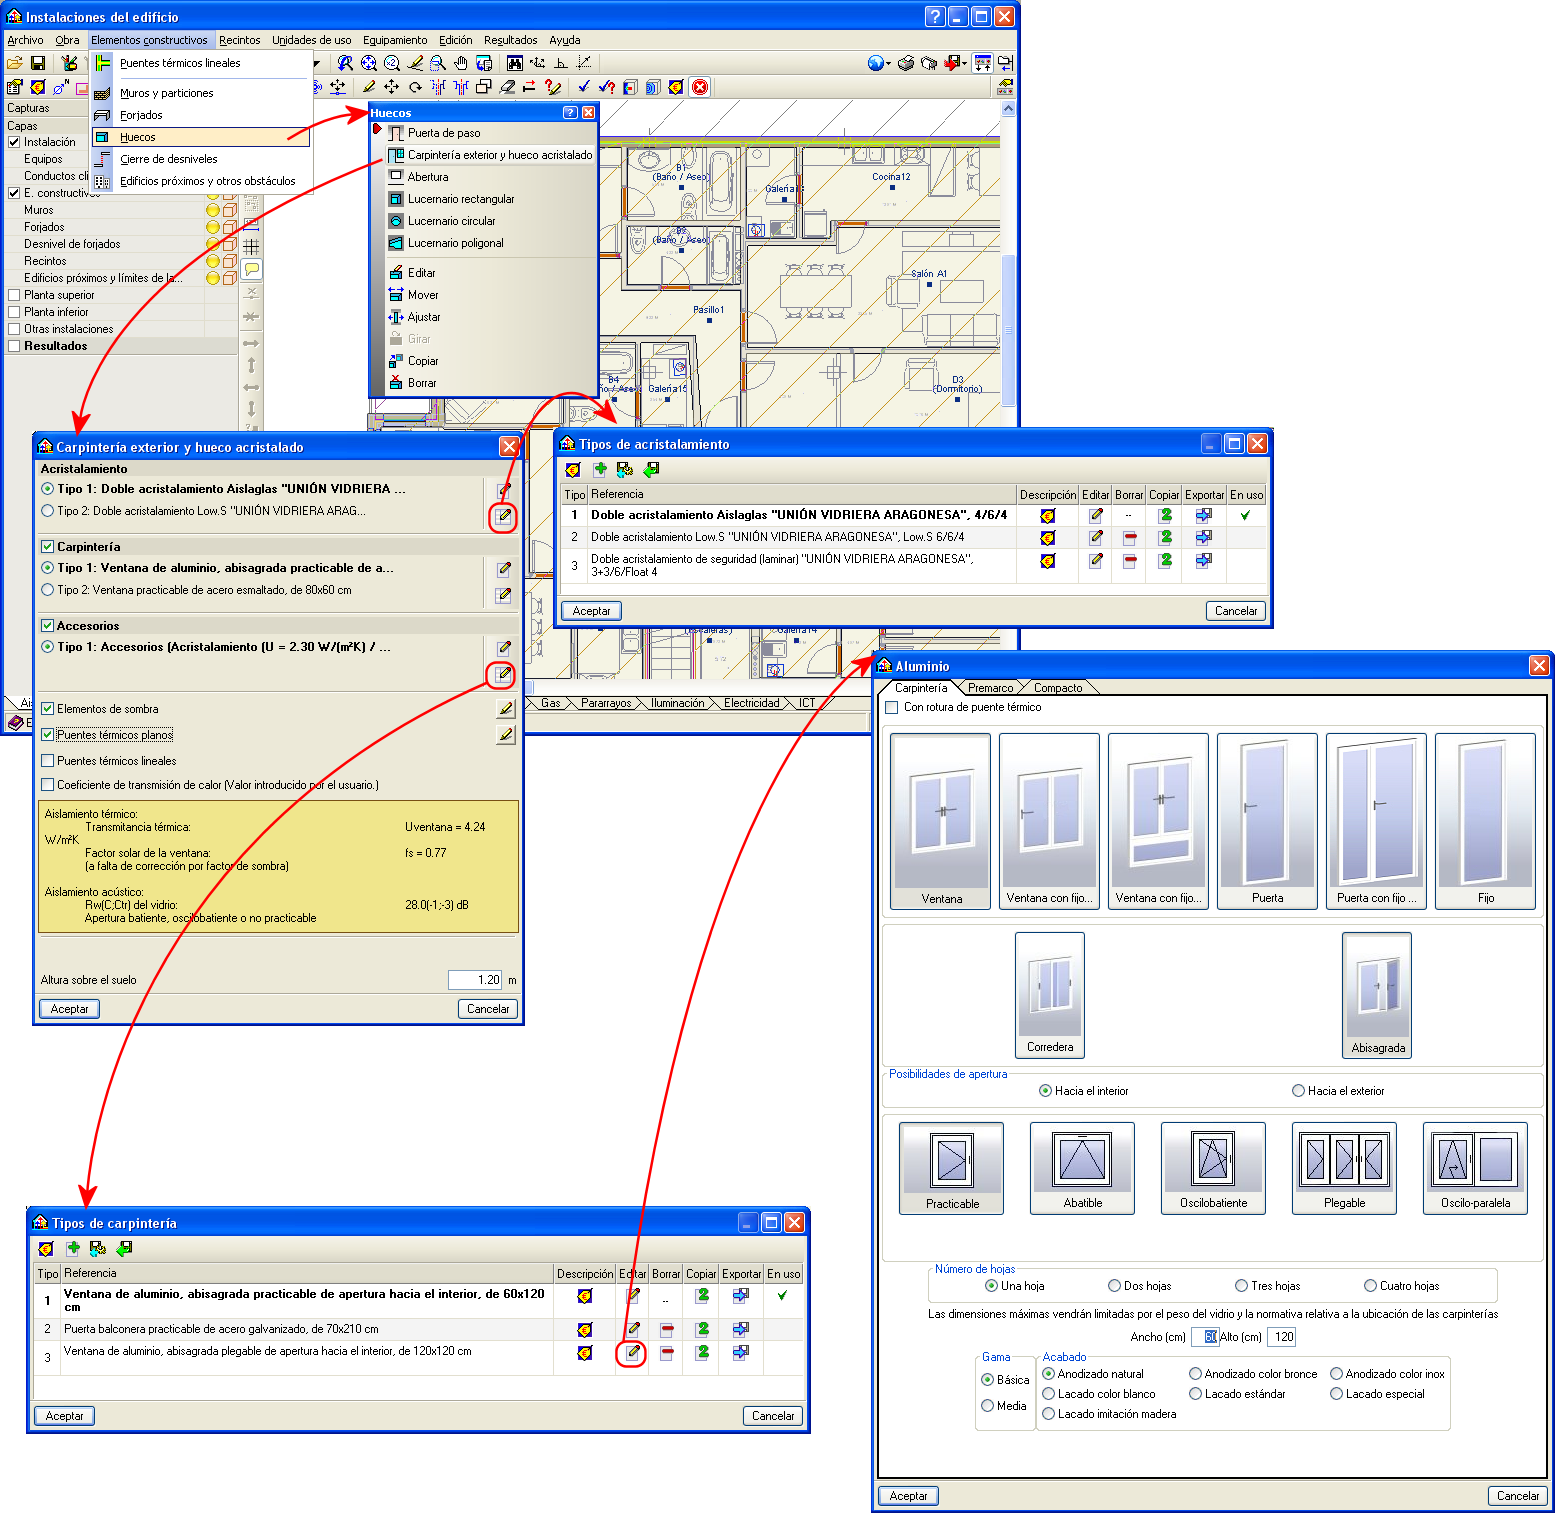
Task: Open the Iluminación tab at the bottom
Action: tap(677, 703)
